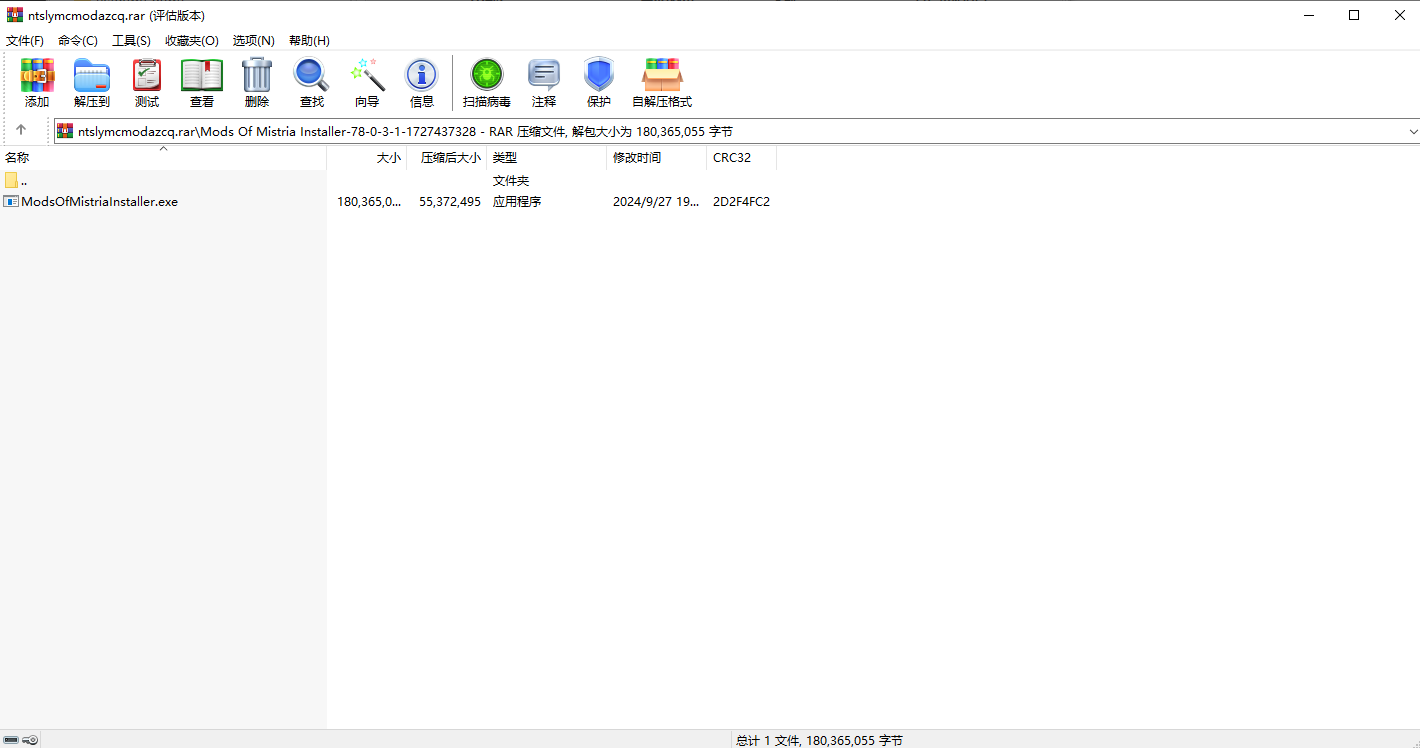This screenshot has height=748, width=1420.
Task: Minimize the WinRAR window
Action: pyautogui.click(x=1308, y=15)
